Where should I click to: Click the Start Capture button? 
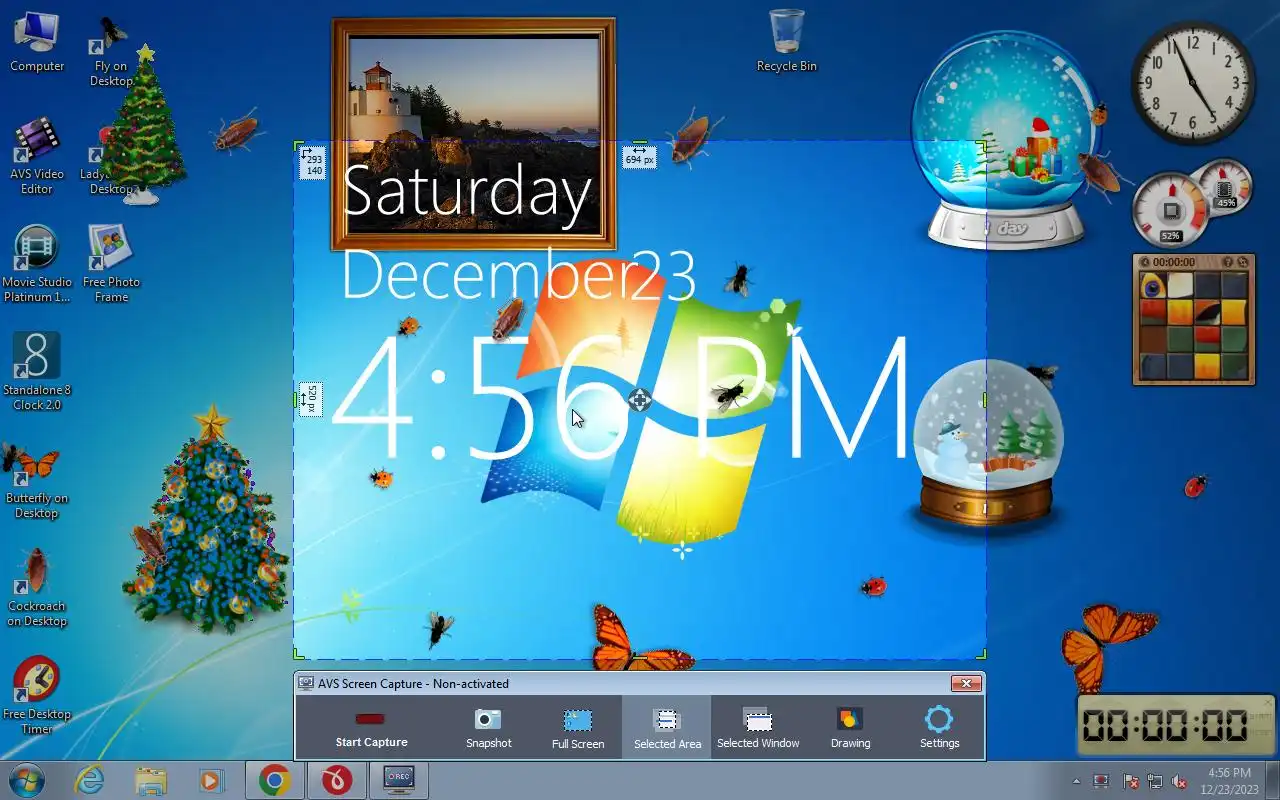tap(371, 727)
